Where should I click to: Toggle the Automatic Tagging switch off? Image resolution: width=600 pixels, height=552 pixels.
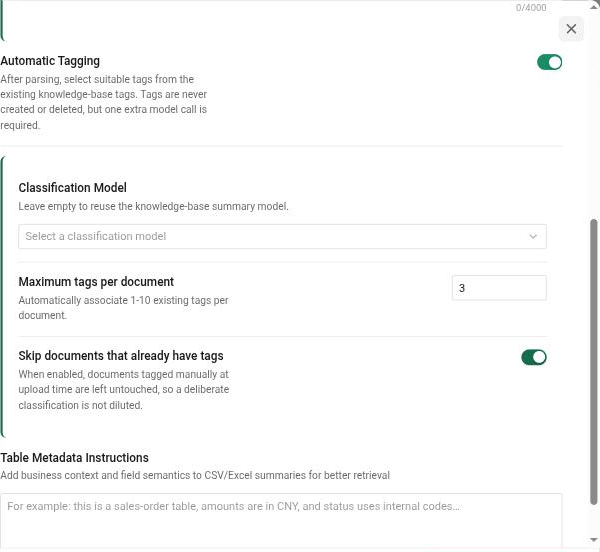[549, 62]
